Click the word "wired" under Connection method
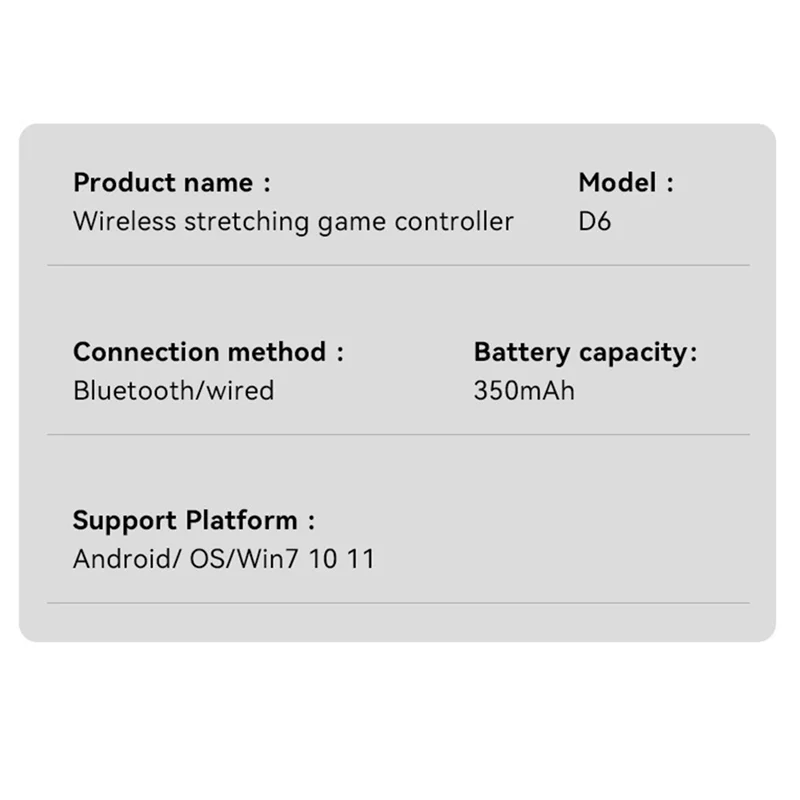Viewport: 800px width, 800px height. click(x=240, y=390)
